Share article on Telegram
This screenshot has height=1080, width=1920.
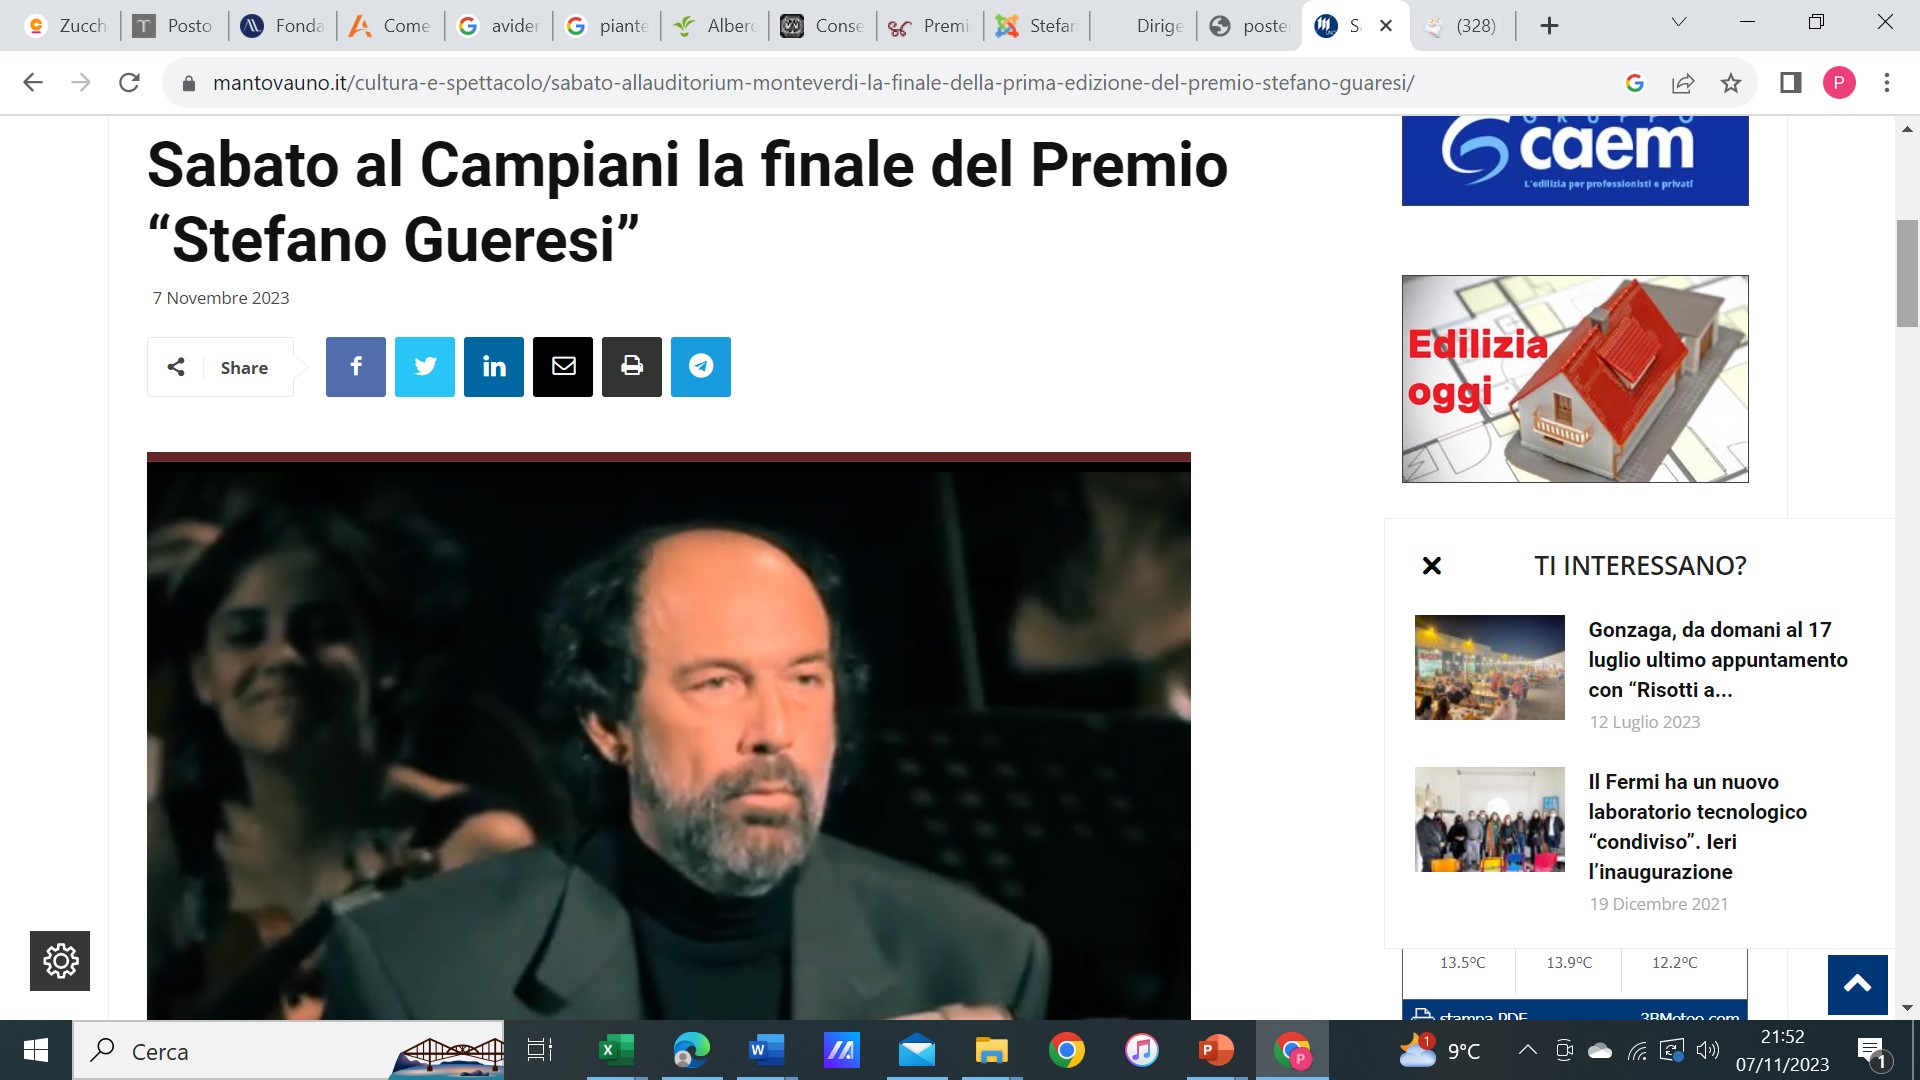pos(700,367)
